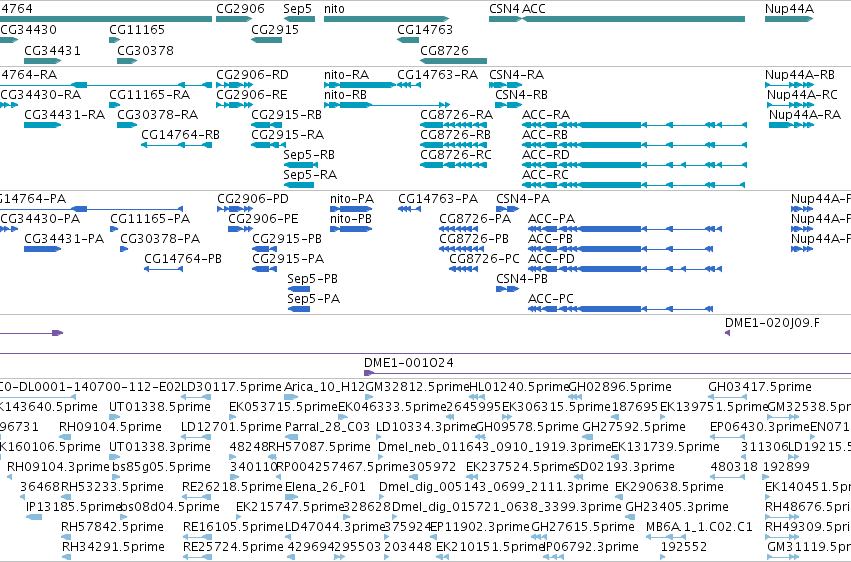This screenshot has height=562, width=851.
Task: Select the LD30117.5prime EST label
Action: click(231, 387)
